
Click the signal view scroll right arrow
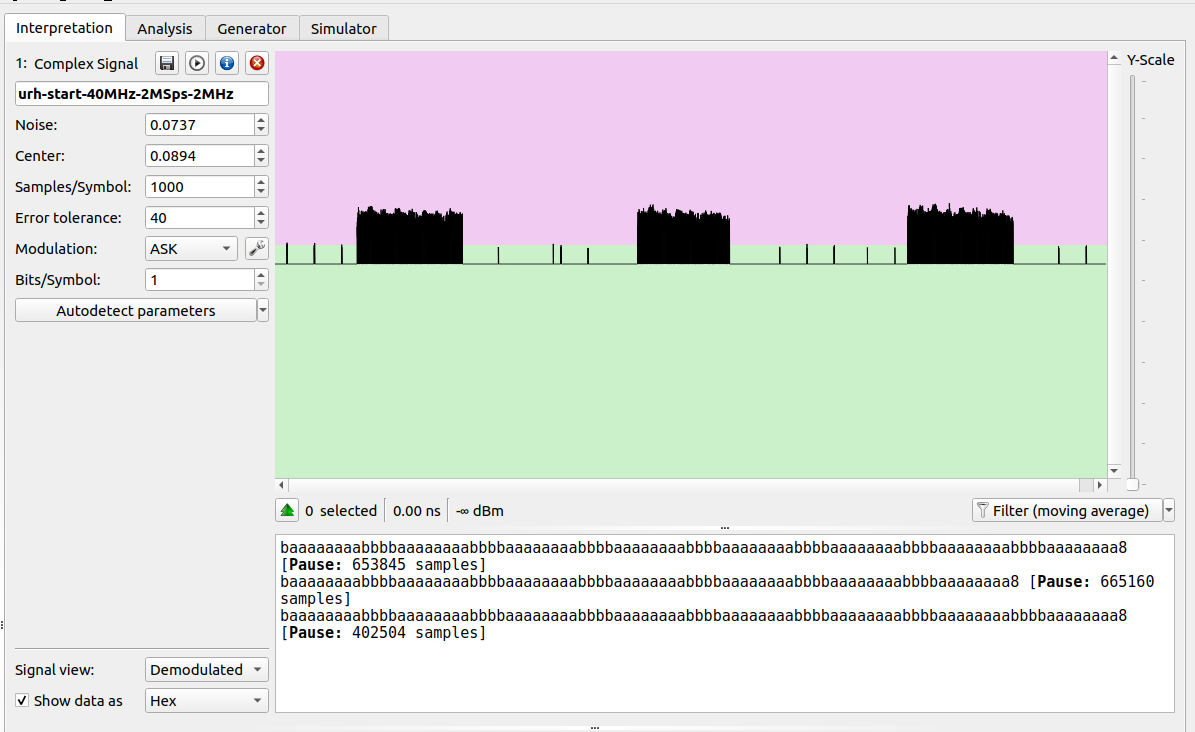pos(1100,485)
